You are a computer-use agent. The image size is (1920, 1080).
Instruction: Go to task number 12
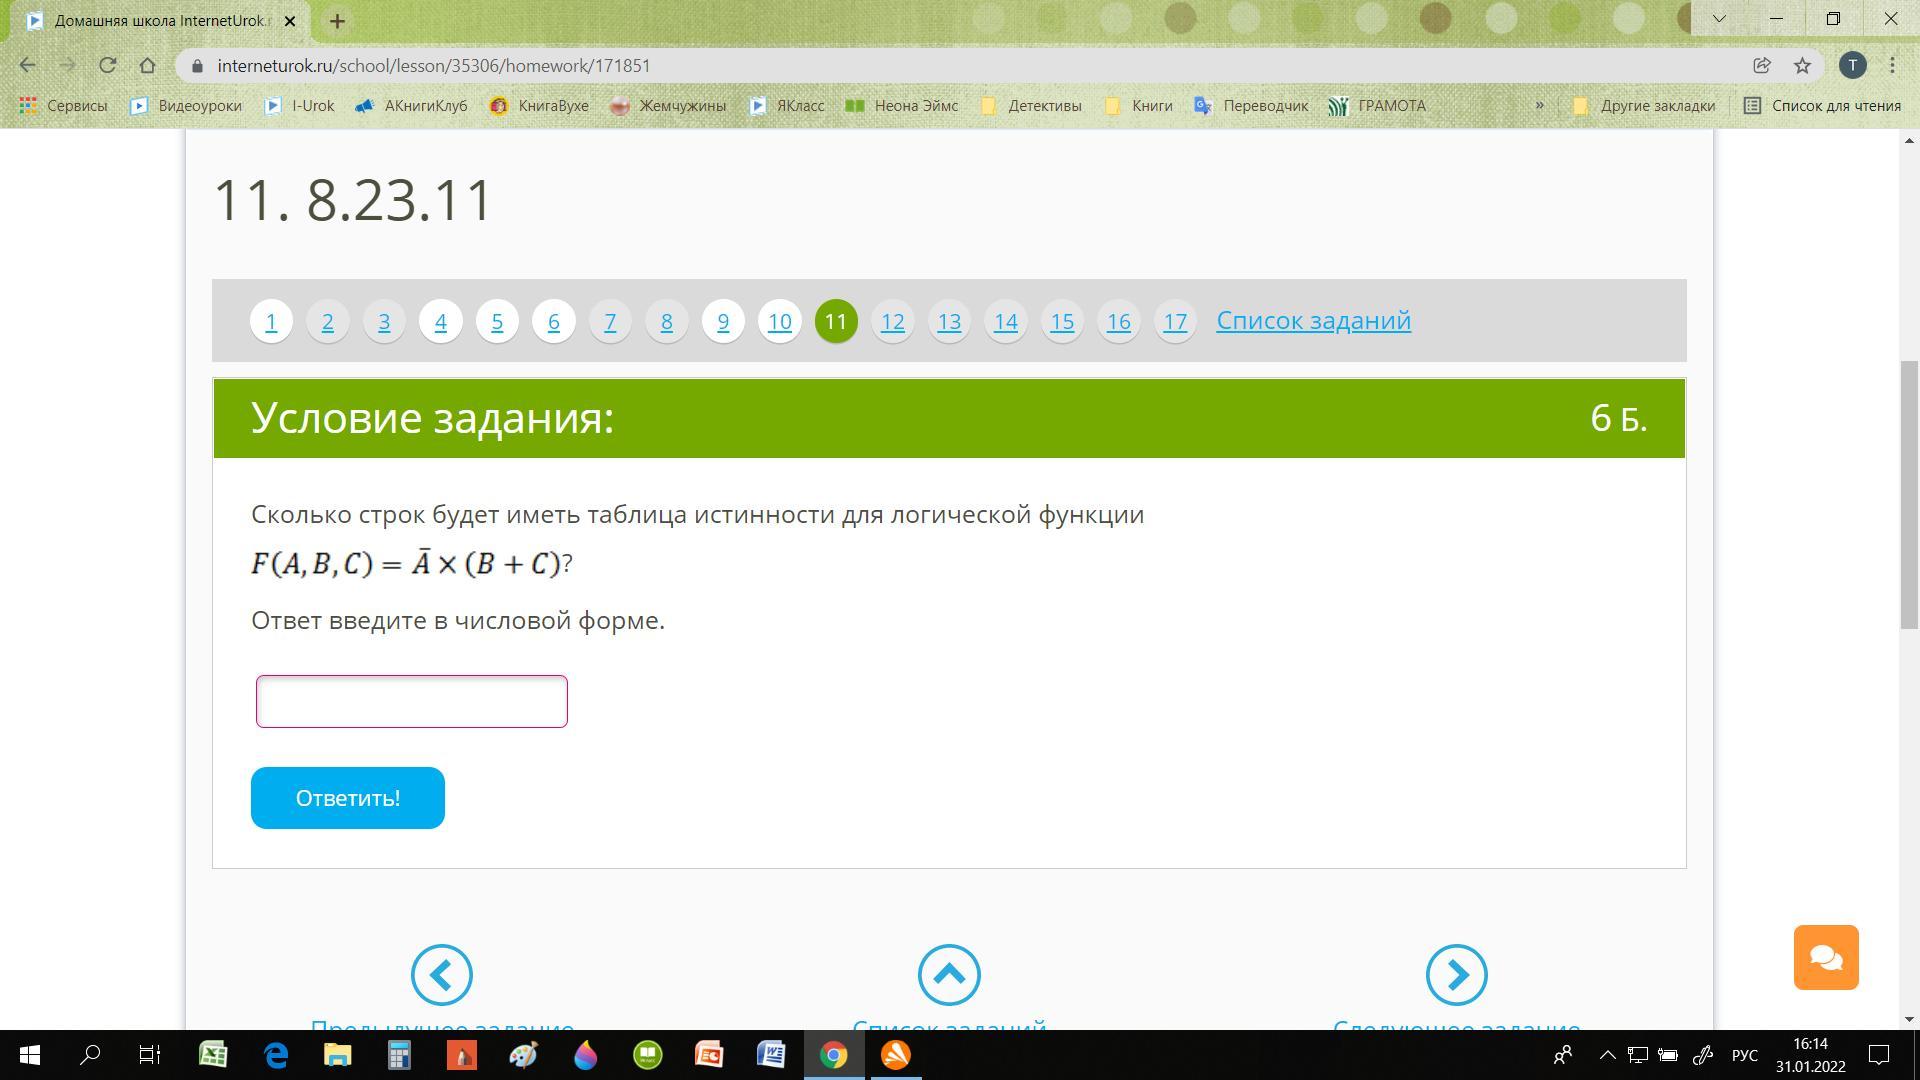[x=892, y=322]
